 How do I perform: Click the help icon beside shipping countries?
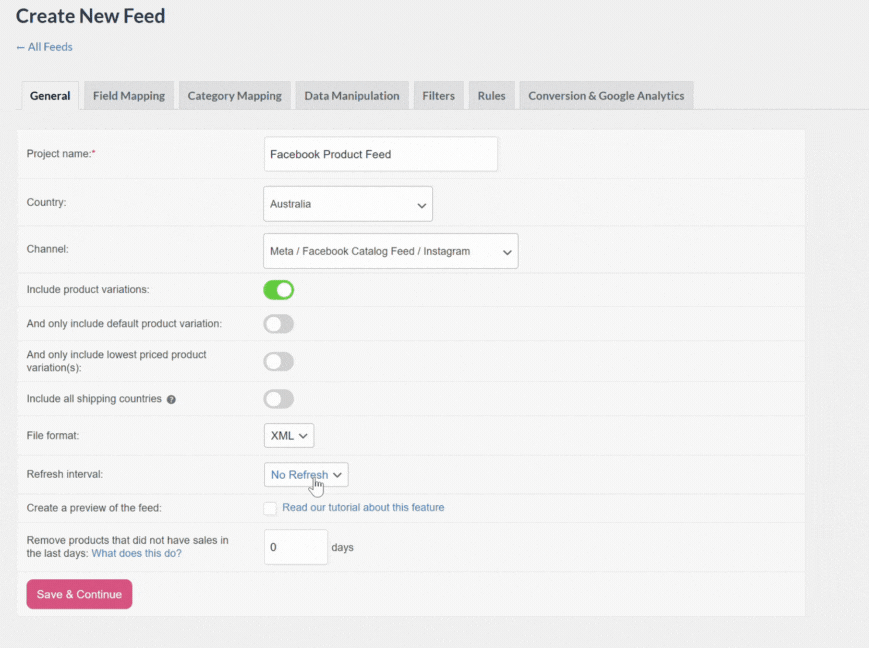click(x=171, y=399)
